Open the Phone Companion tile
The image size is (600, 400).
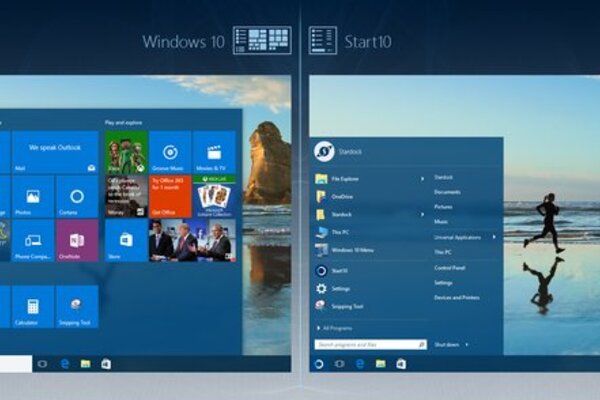pos(33,241)
